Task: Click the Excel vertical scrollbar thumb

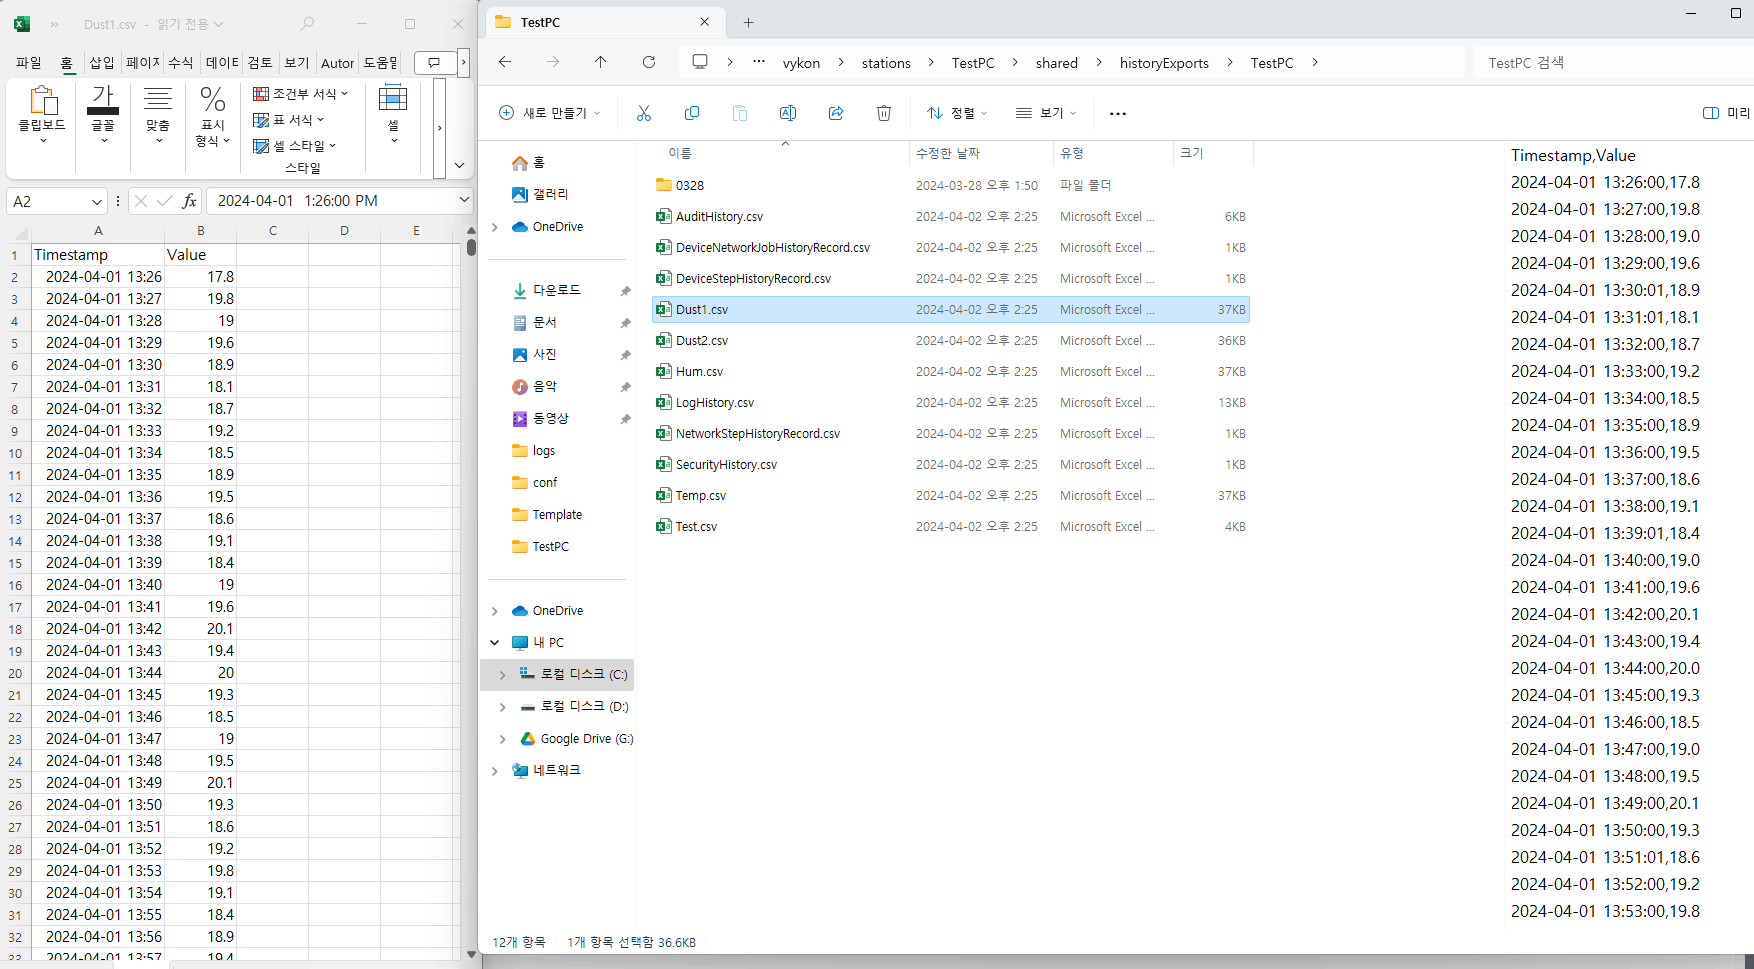Action: (x=471, y=248)
